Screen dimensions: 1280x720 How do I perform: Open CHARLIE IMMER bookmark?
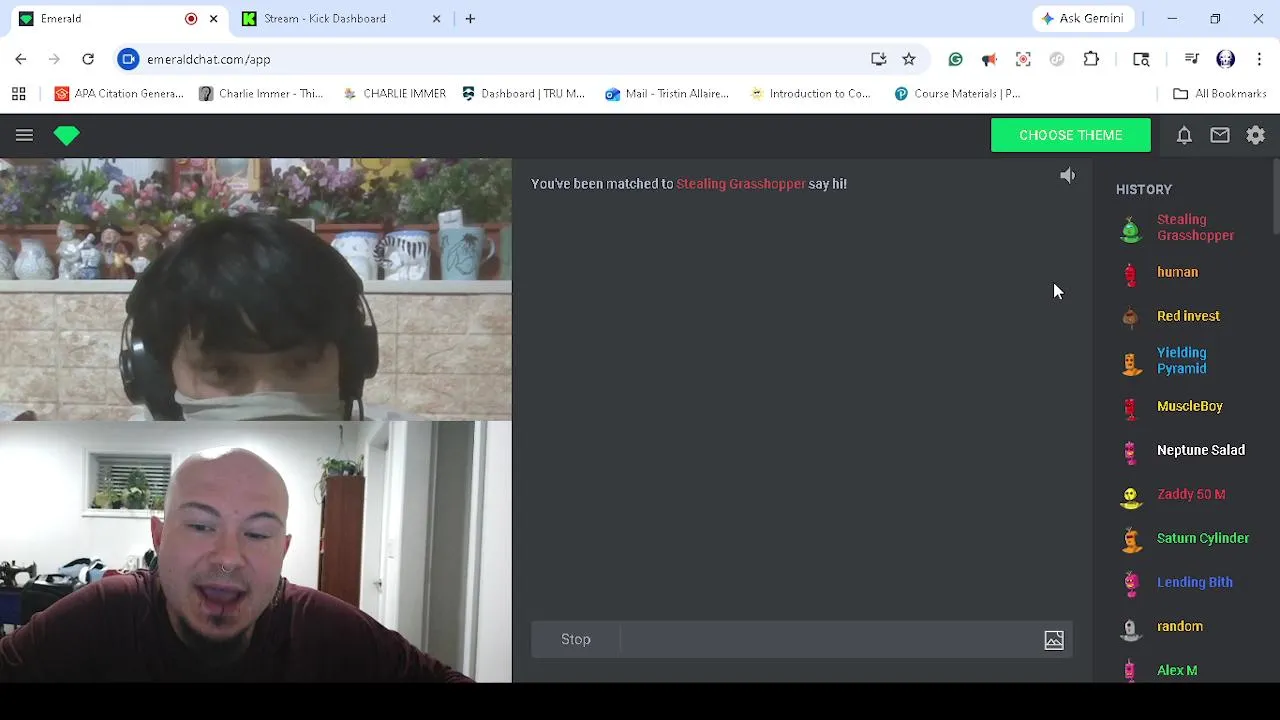point(394,93)
